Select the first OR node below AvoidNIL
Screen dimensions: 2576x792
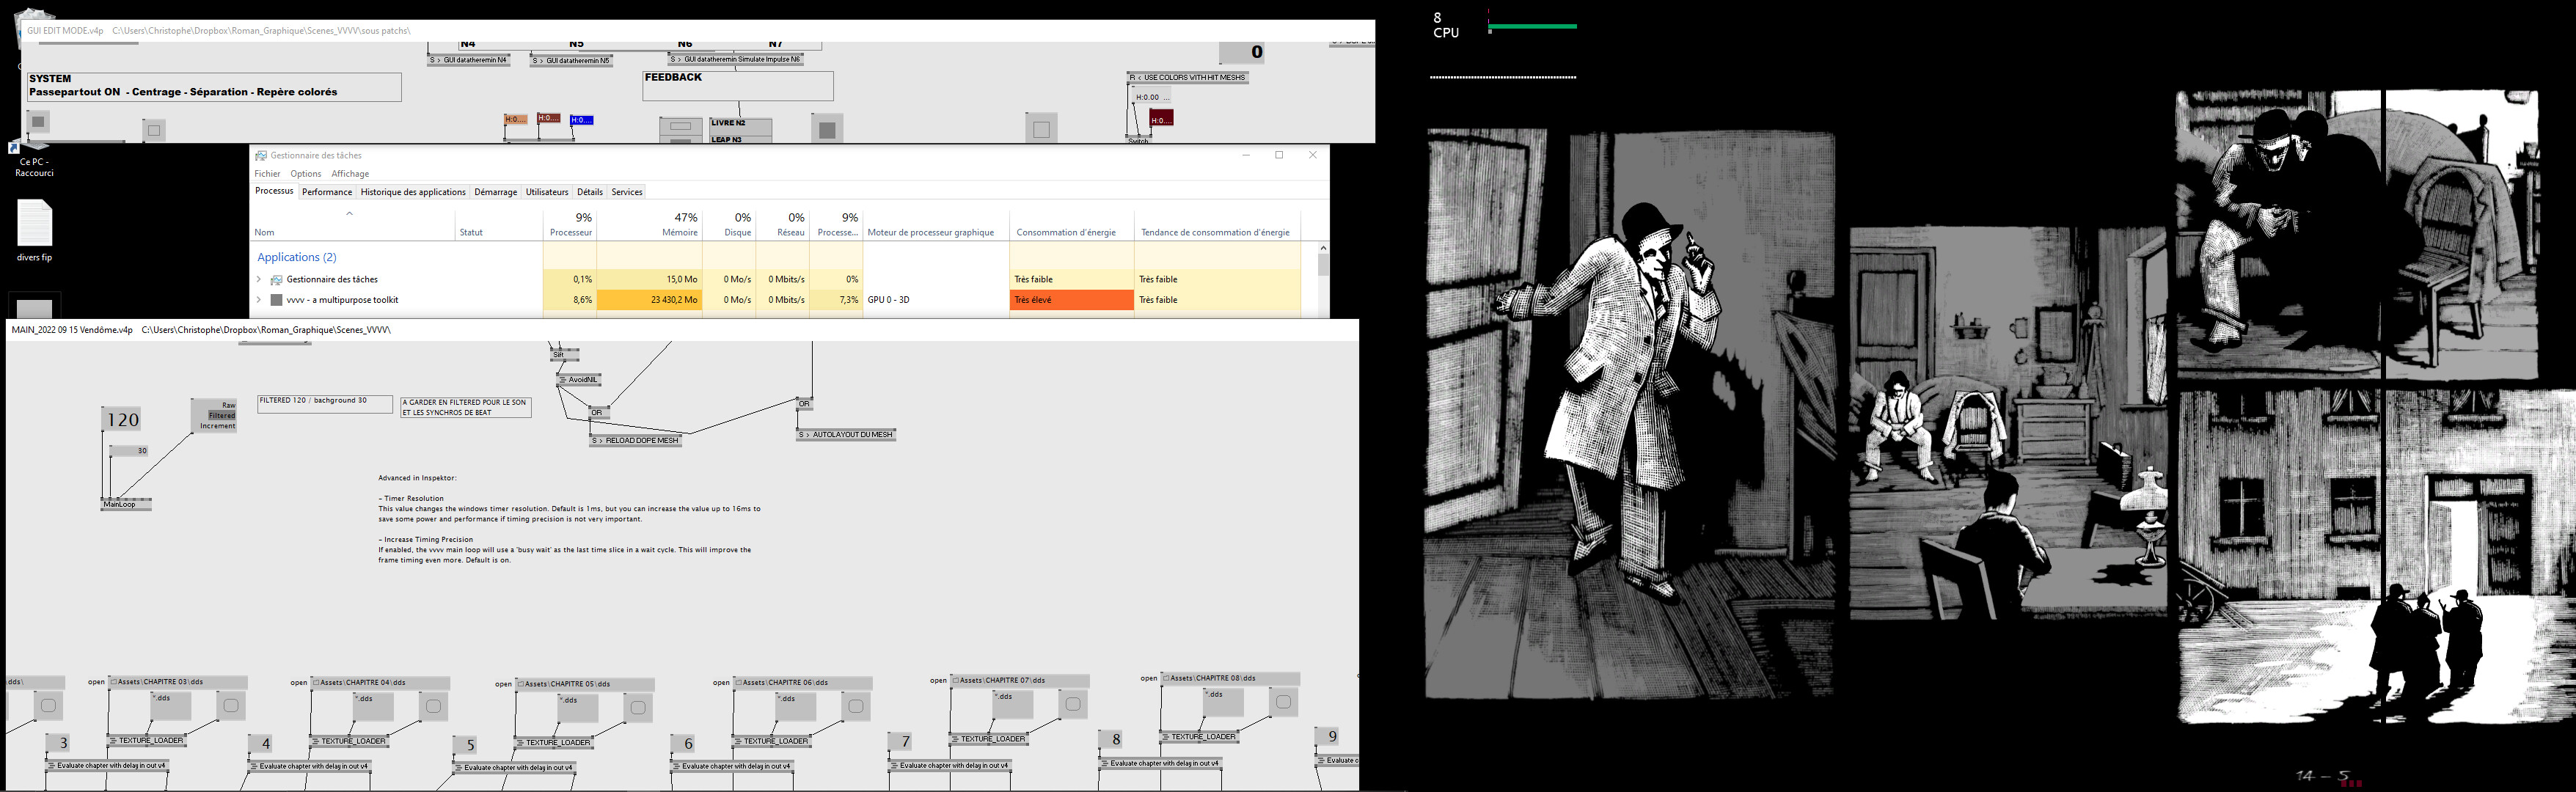point(598,412)
